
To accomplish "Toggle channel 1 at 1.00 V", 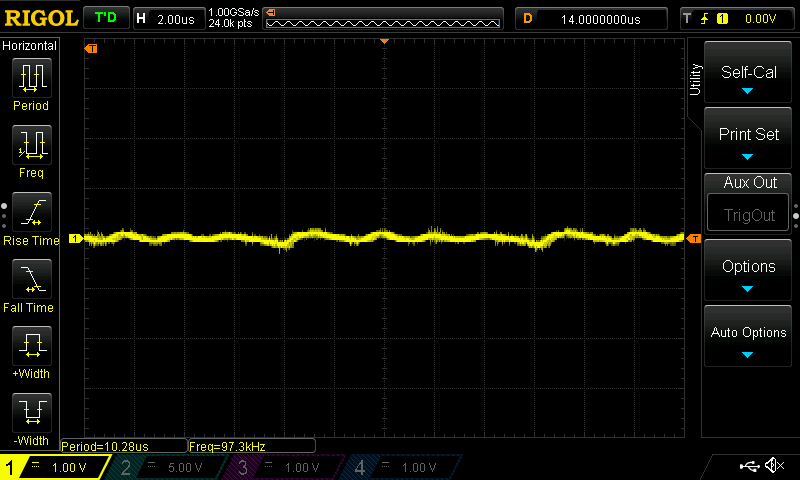I will [56, 467].
